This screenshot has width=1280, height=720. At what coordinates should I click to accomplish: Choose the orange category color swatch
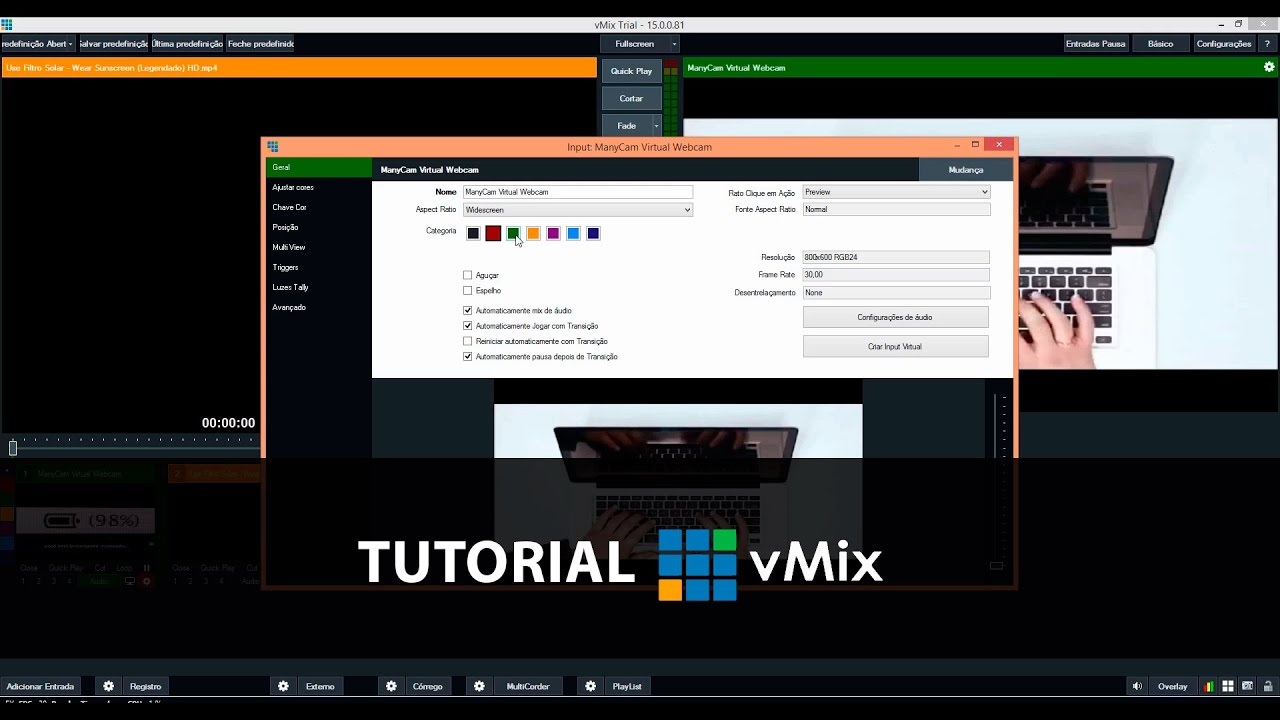(533, 233)
